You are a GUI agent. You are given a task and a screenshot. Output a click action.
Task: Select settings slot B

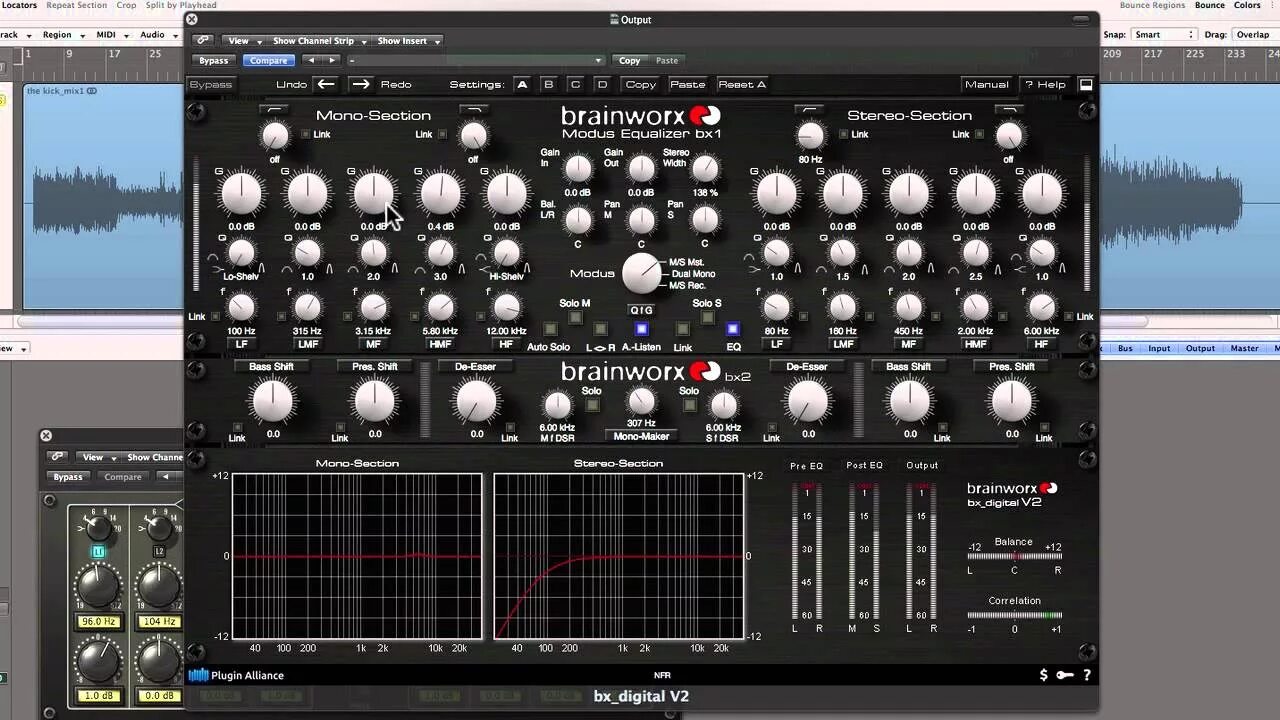548,85
